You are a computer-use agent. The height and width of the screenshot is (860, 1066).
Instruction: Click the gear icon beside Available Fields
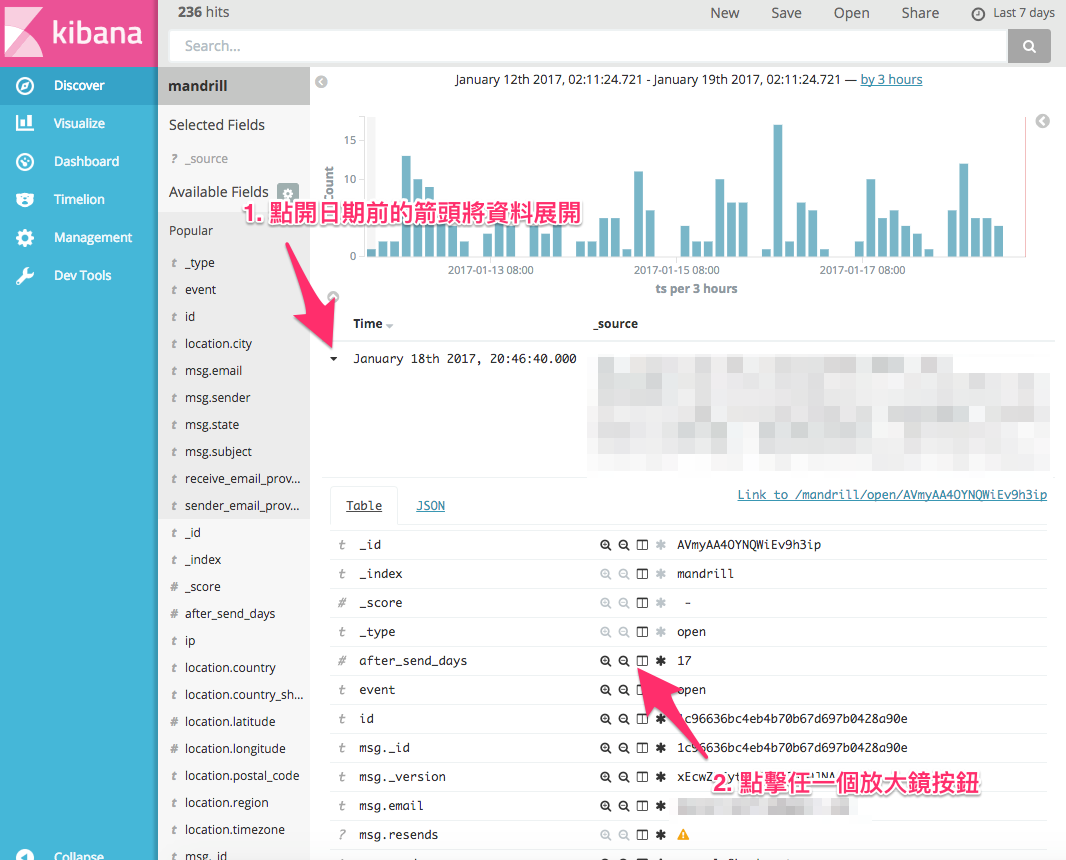click(288, 193)
